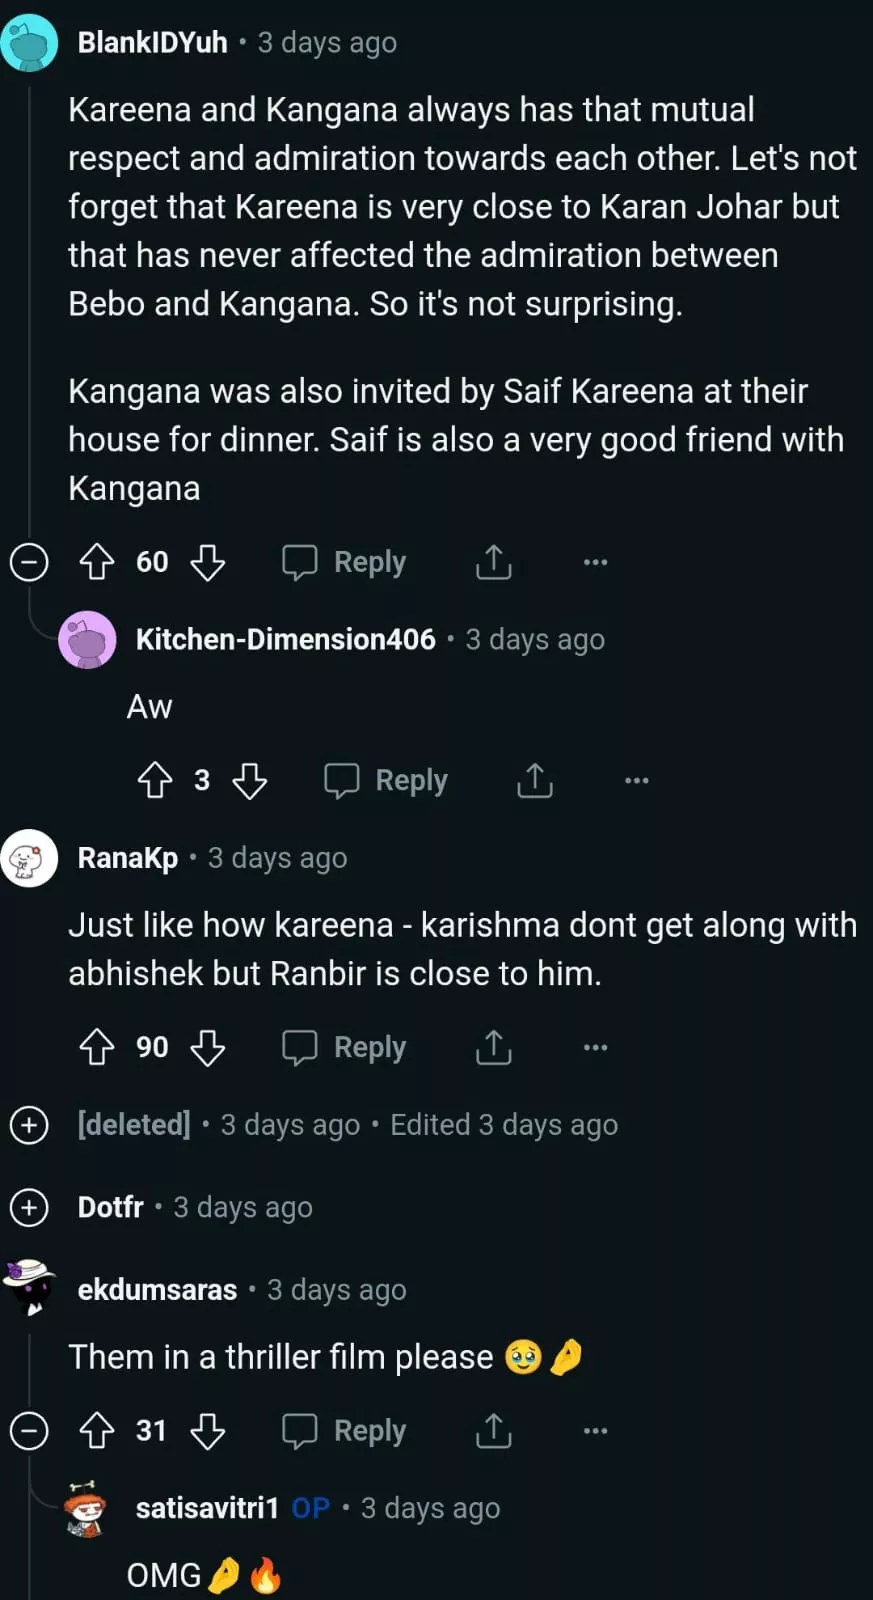This screenshot has width=873, height=1600.
Task: Downvote Kitchen-Dimension406's 'Aw' comment
Action: click(250, 780)
